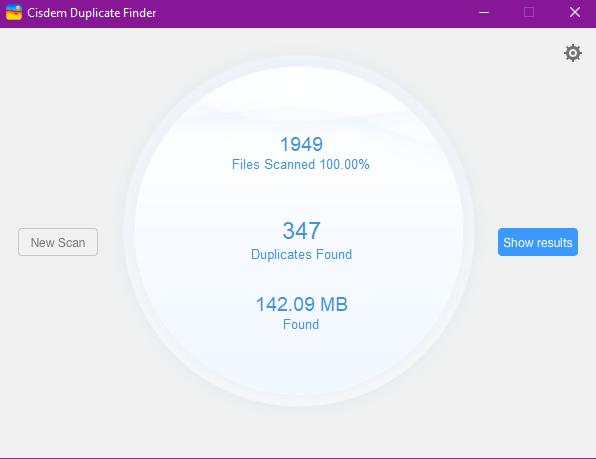Click the MB unit of found size
This screenshot has height=459, width=596.
(x=334, y=304)
